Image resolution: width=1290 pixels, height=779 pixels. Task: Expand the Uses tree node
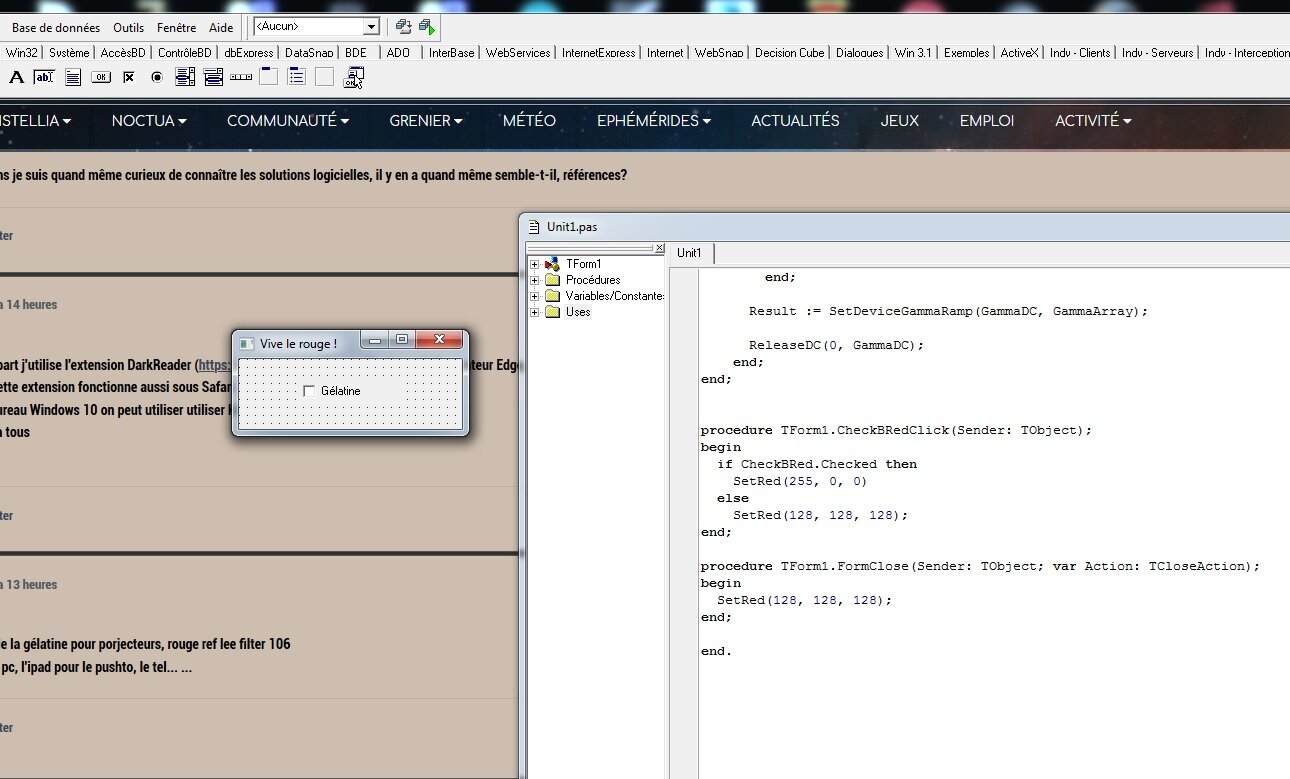[535, 312]
